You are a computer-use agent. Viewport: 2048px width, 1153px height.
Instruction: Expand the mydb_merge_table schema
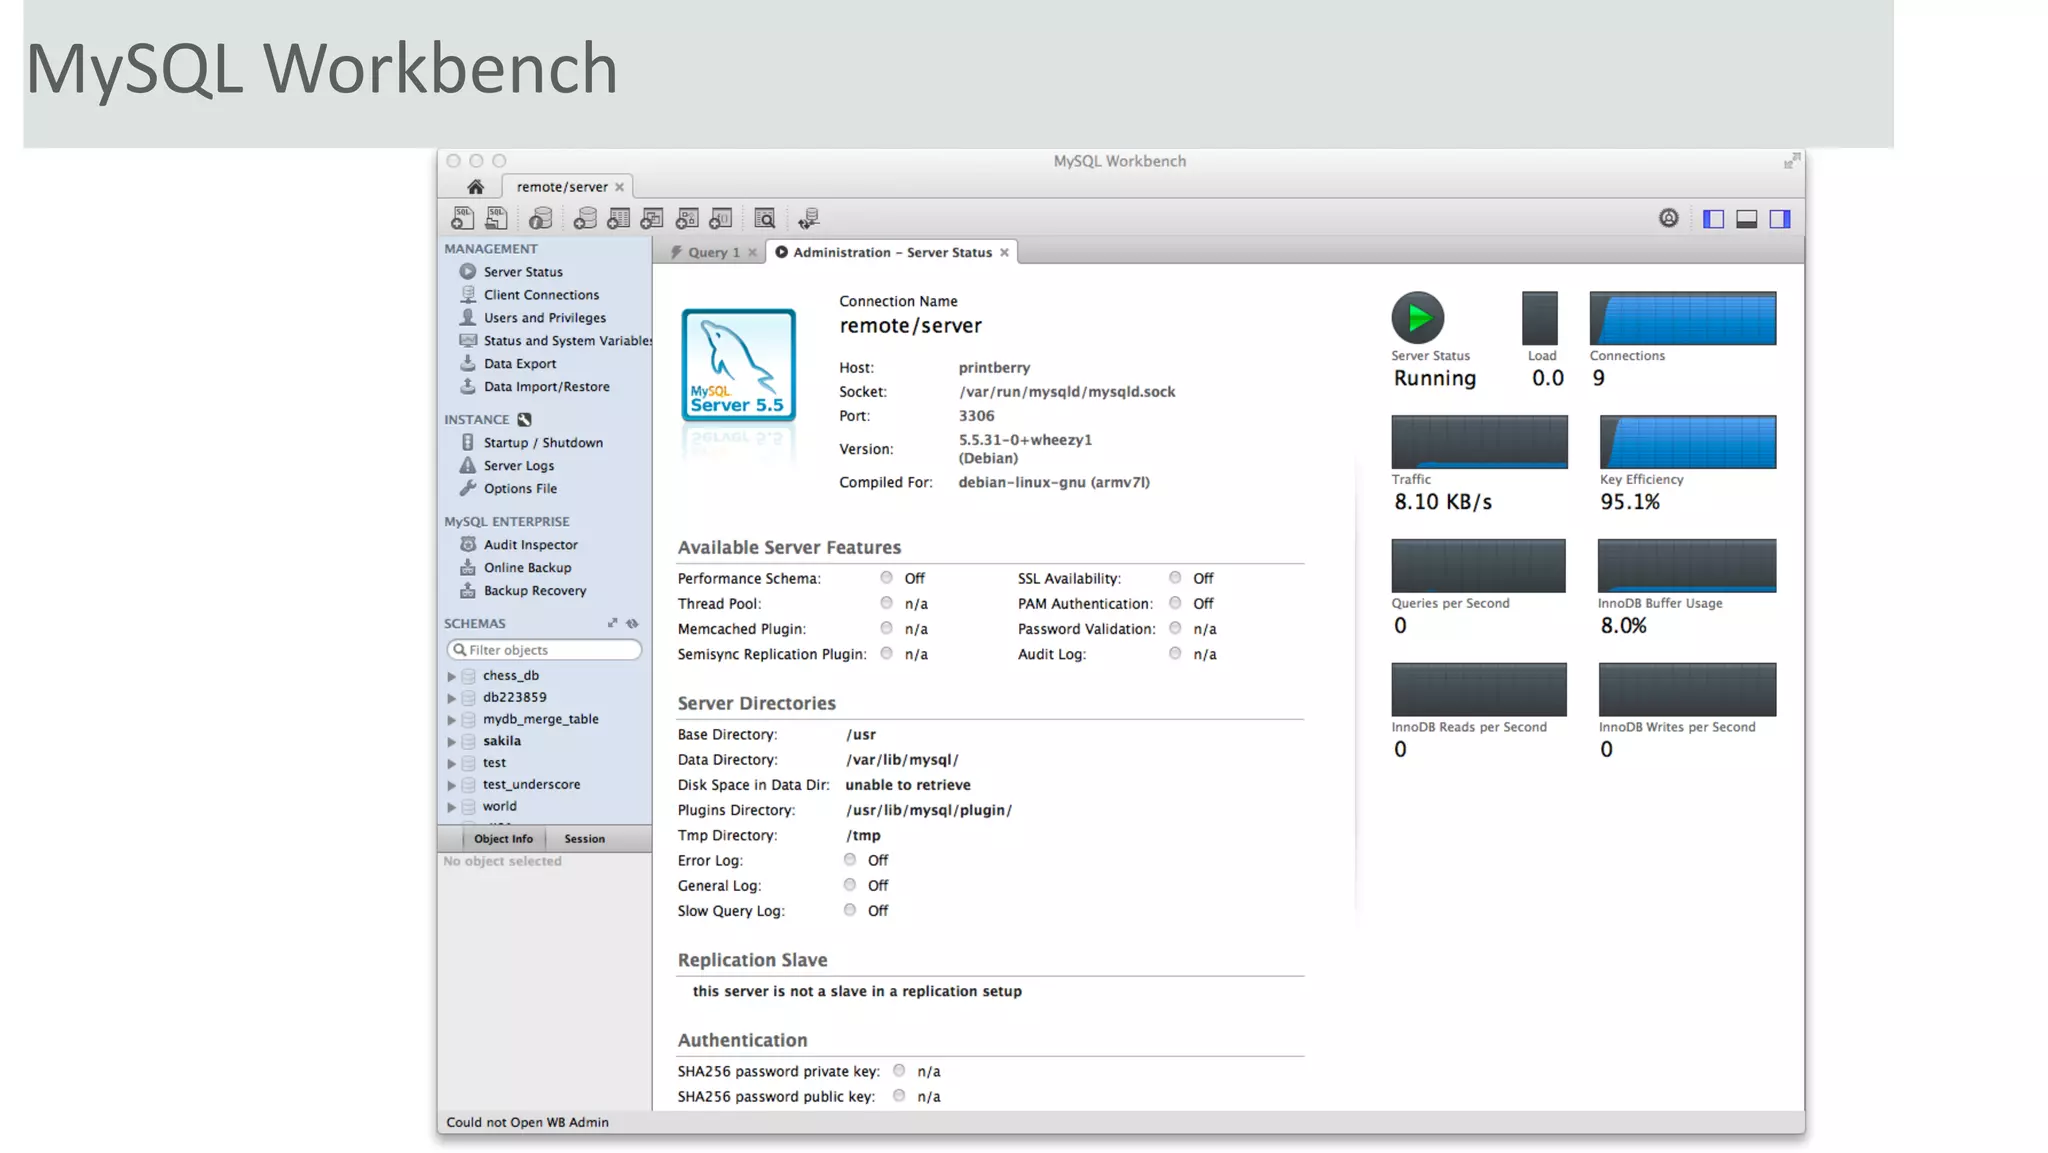point(451,720)
